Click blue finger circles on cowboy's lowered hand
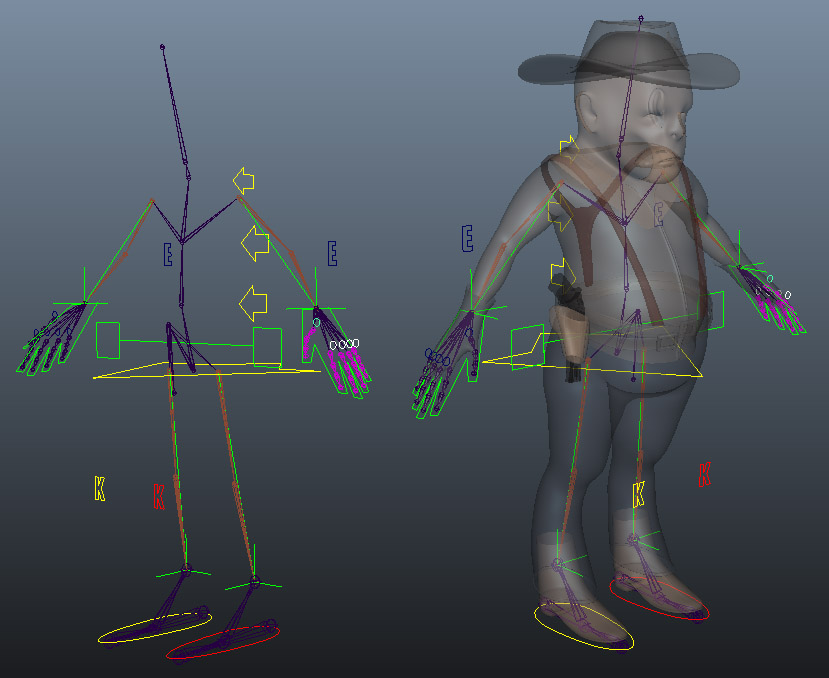 point(438,357)
